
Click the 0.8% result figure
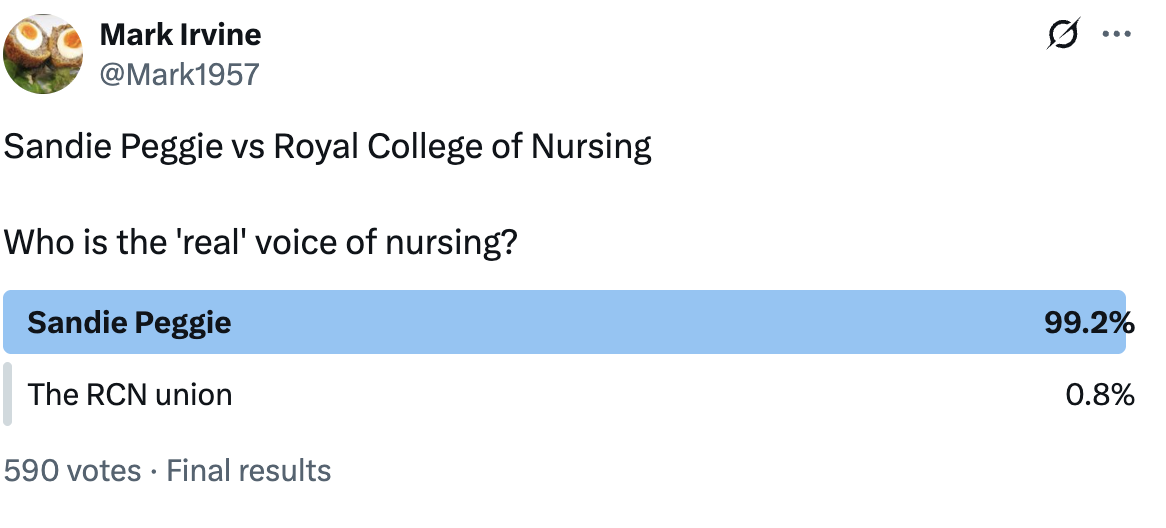(x=1100, y=395)
